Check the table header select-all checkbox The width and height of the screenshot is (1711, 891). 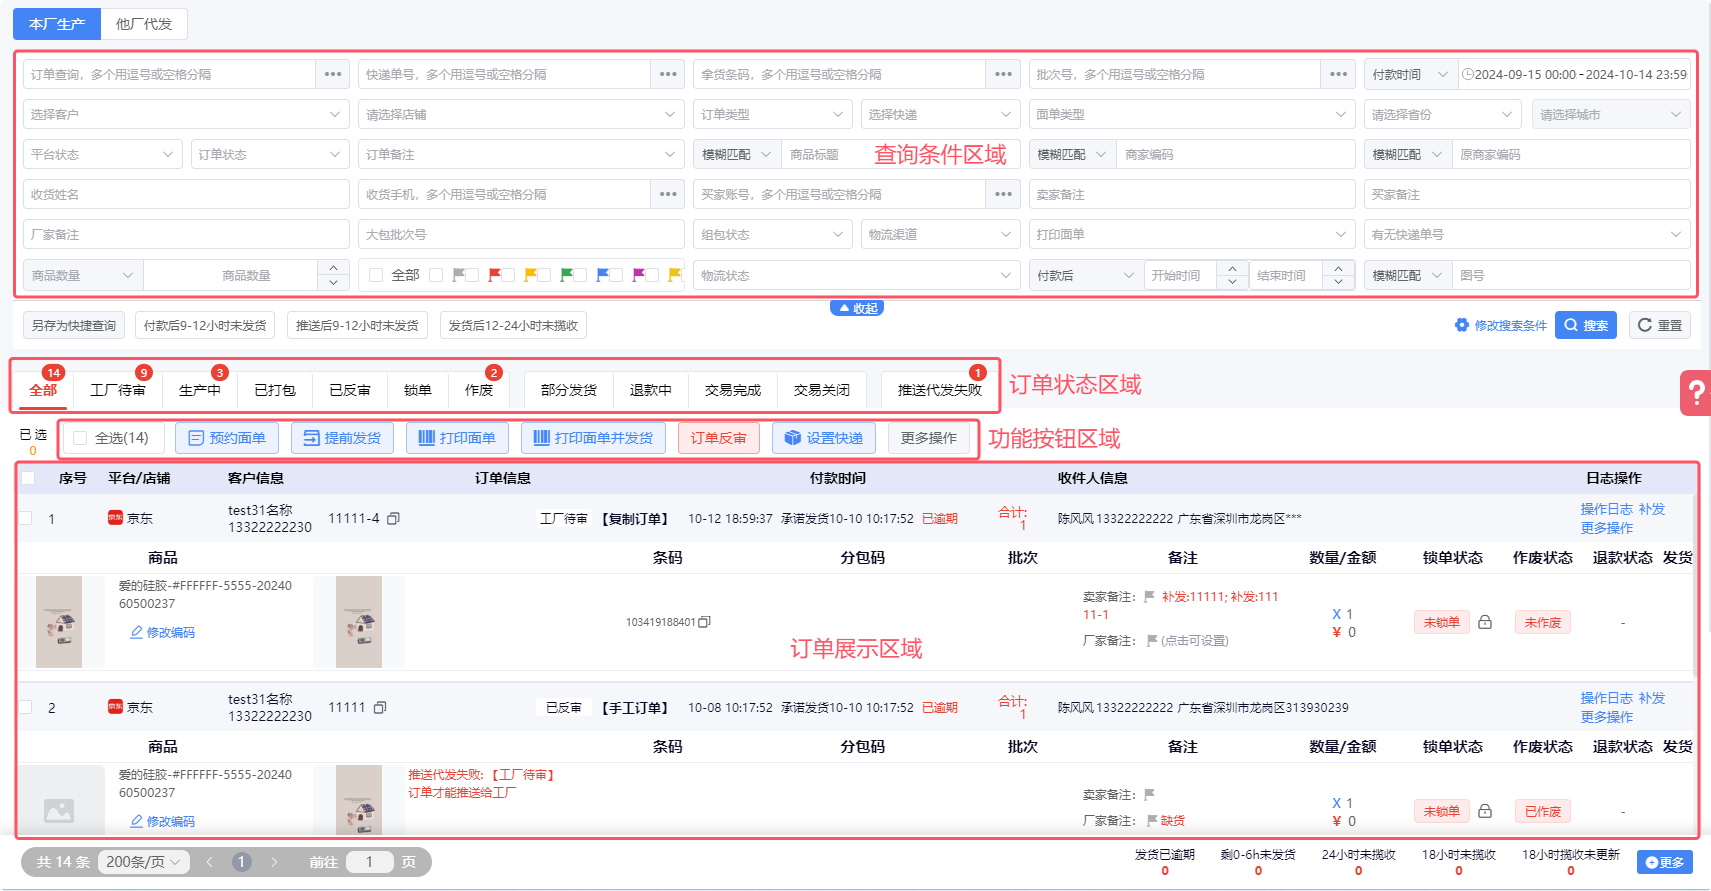click(28, 478)
